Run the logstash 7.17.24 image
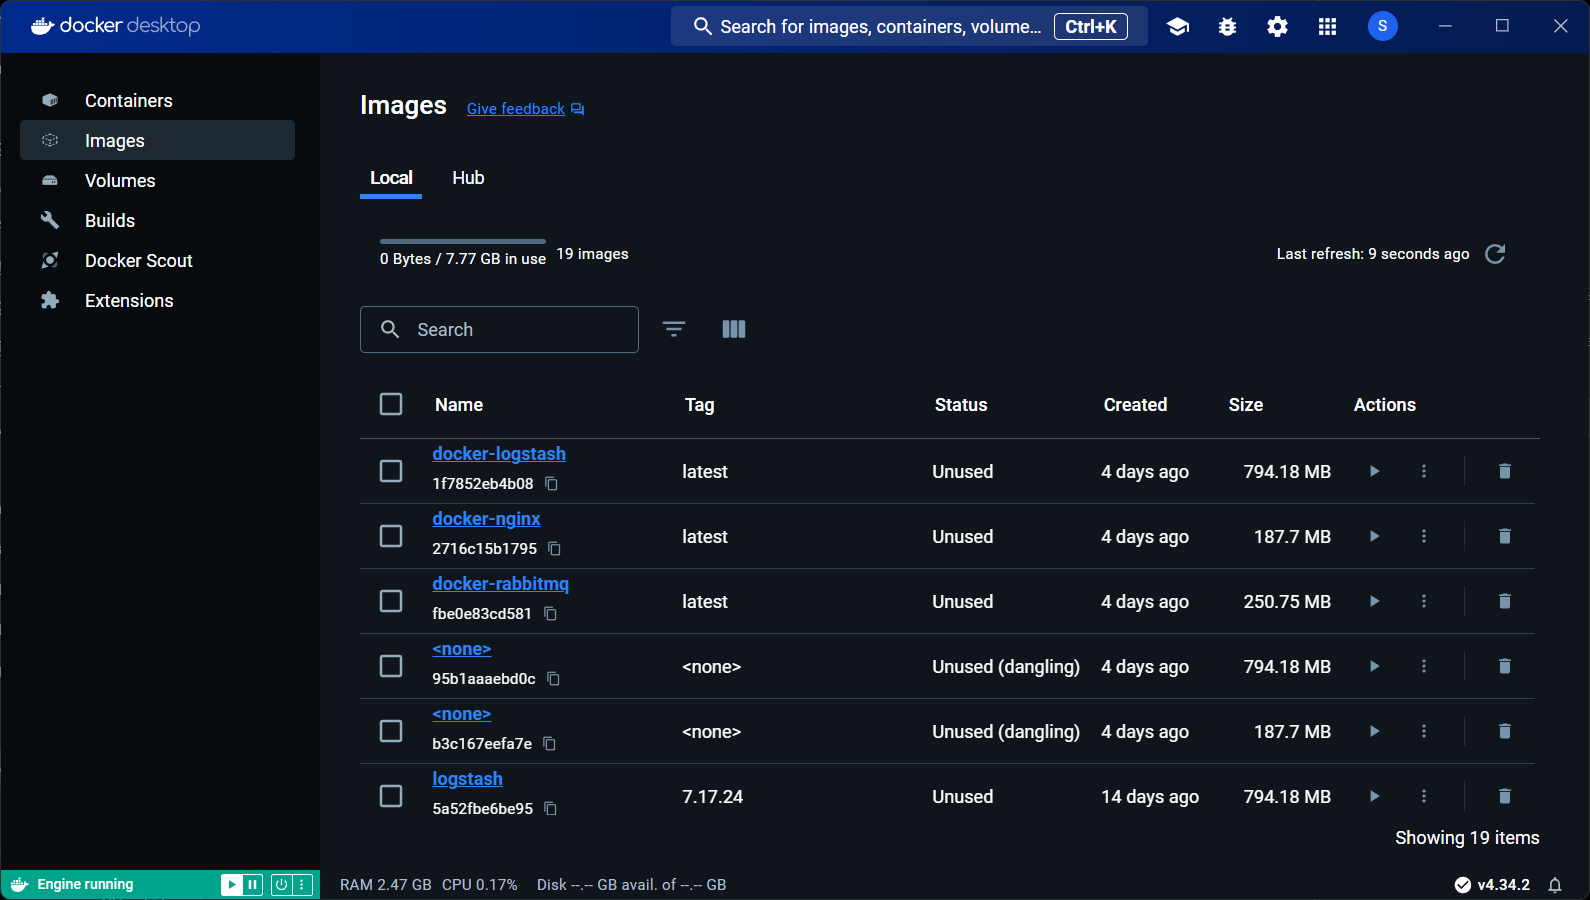The image size is (1590, 900). pyautogui.click(x=1374, y=796)
